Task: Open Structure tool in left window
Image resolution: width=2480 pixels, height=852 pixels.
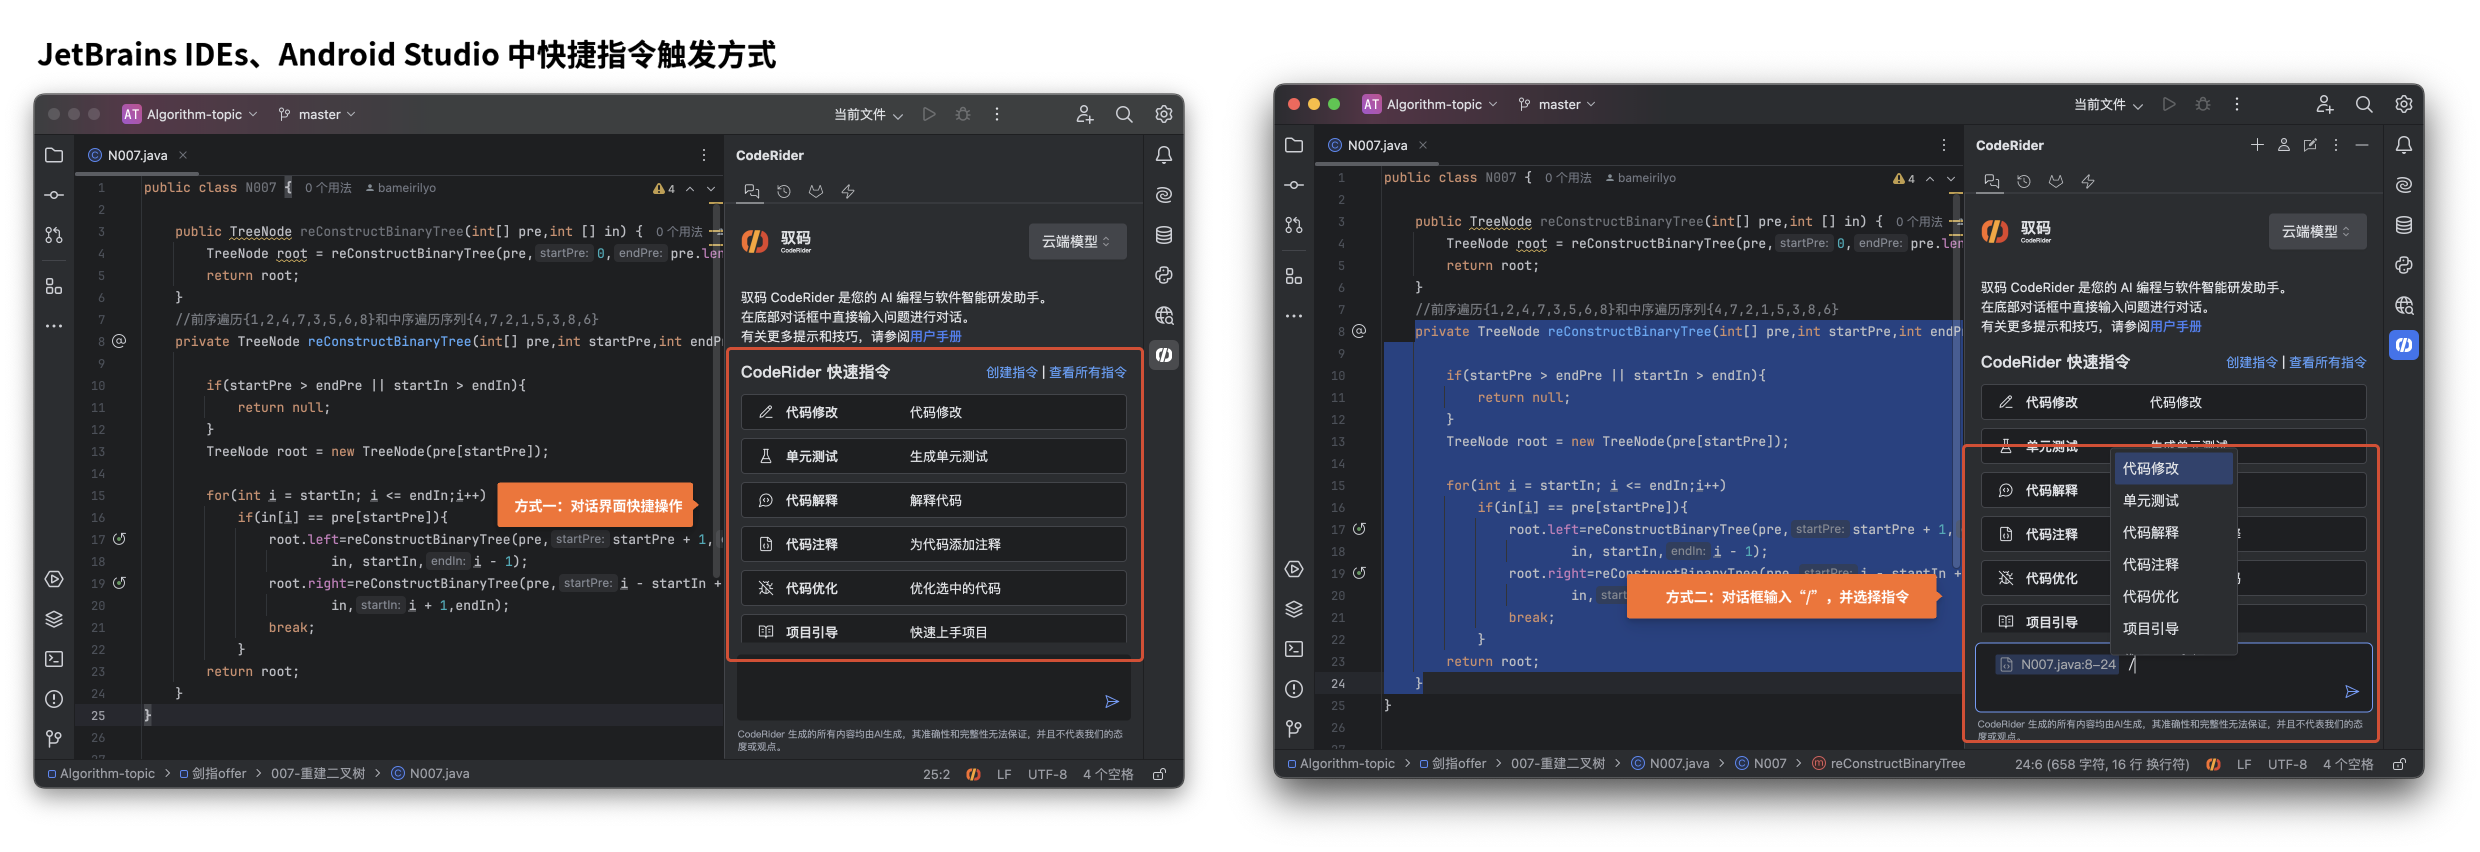Action: (x=54, y=287)
